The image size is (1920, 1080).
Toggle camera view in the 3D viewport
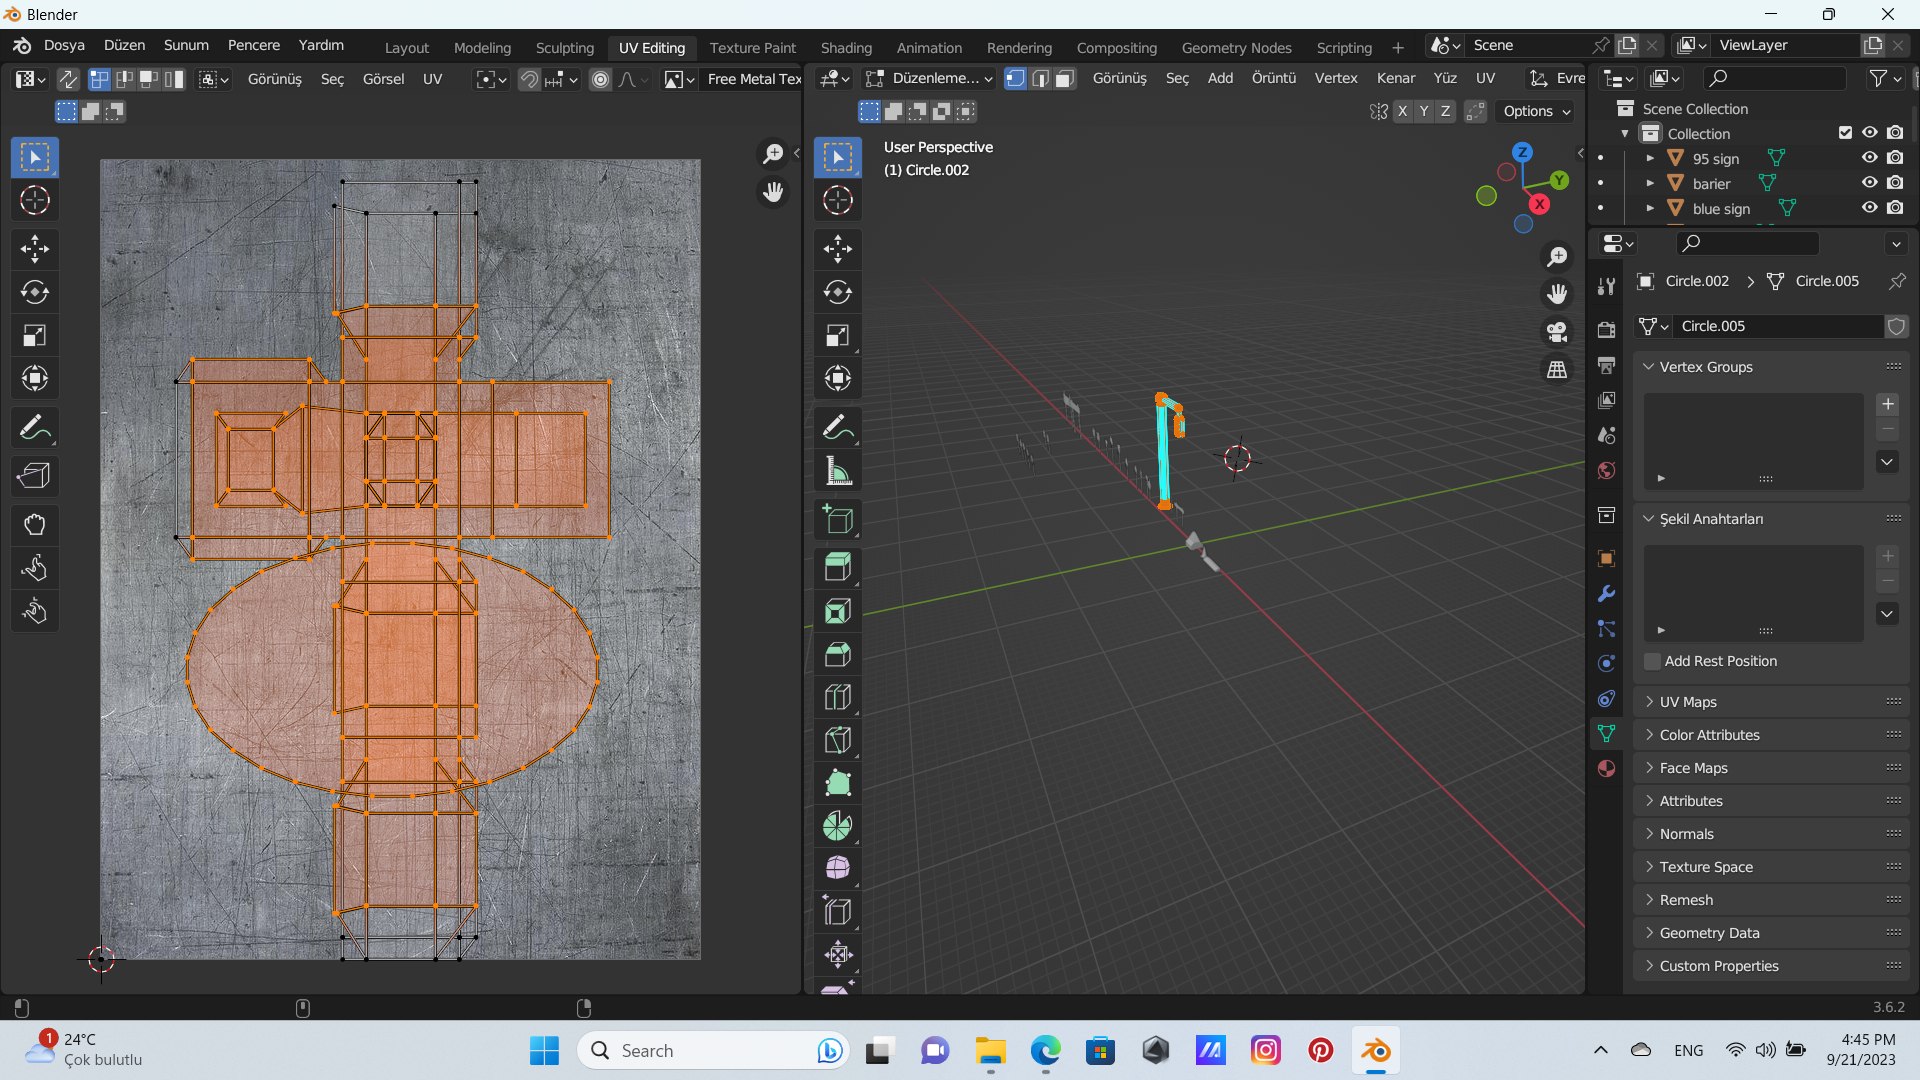pyautogui.click(x=1557, y=332)
